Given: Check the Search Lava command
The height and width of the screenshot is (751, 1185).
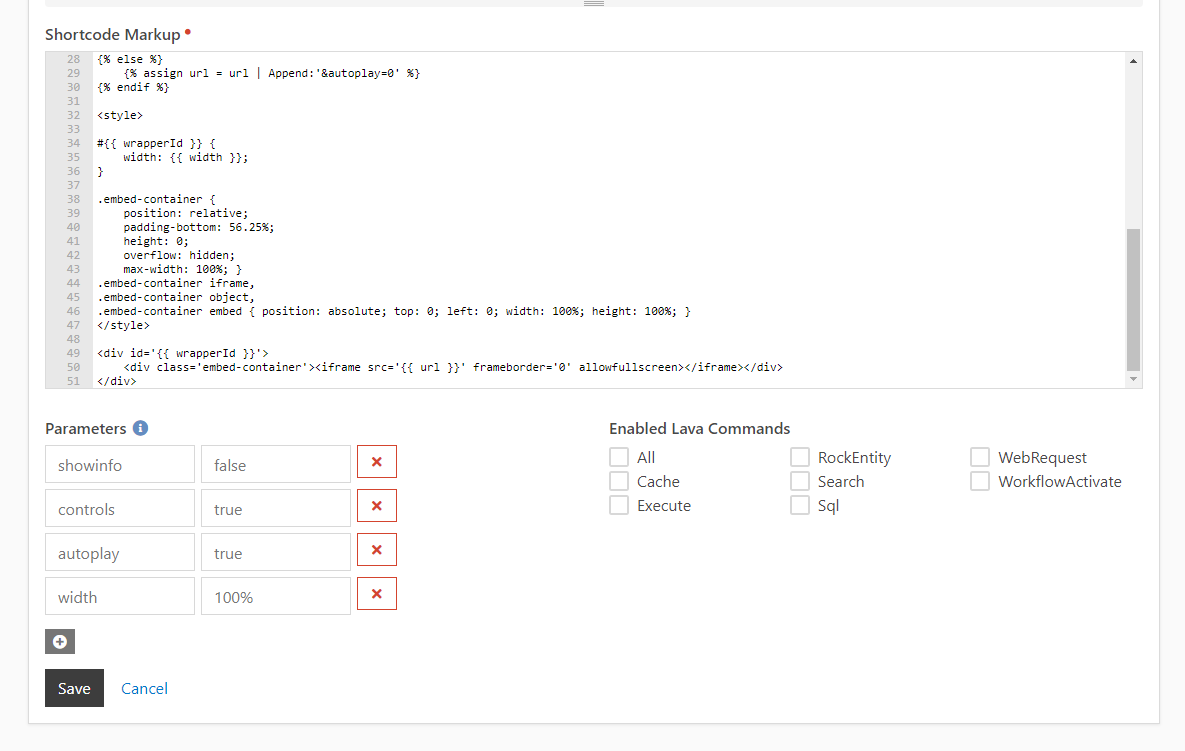Looking at the screenshot, I should click(x=800, y=481).
